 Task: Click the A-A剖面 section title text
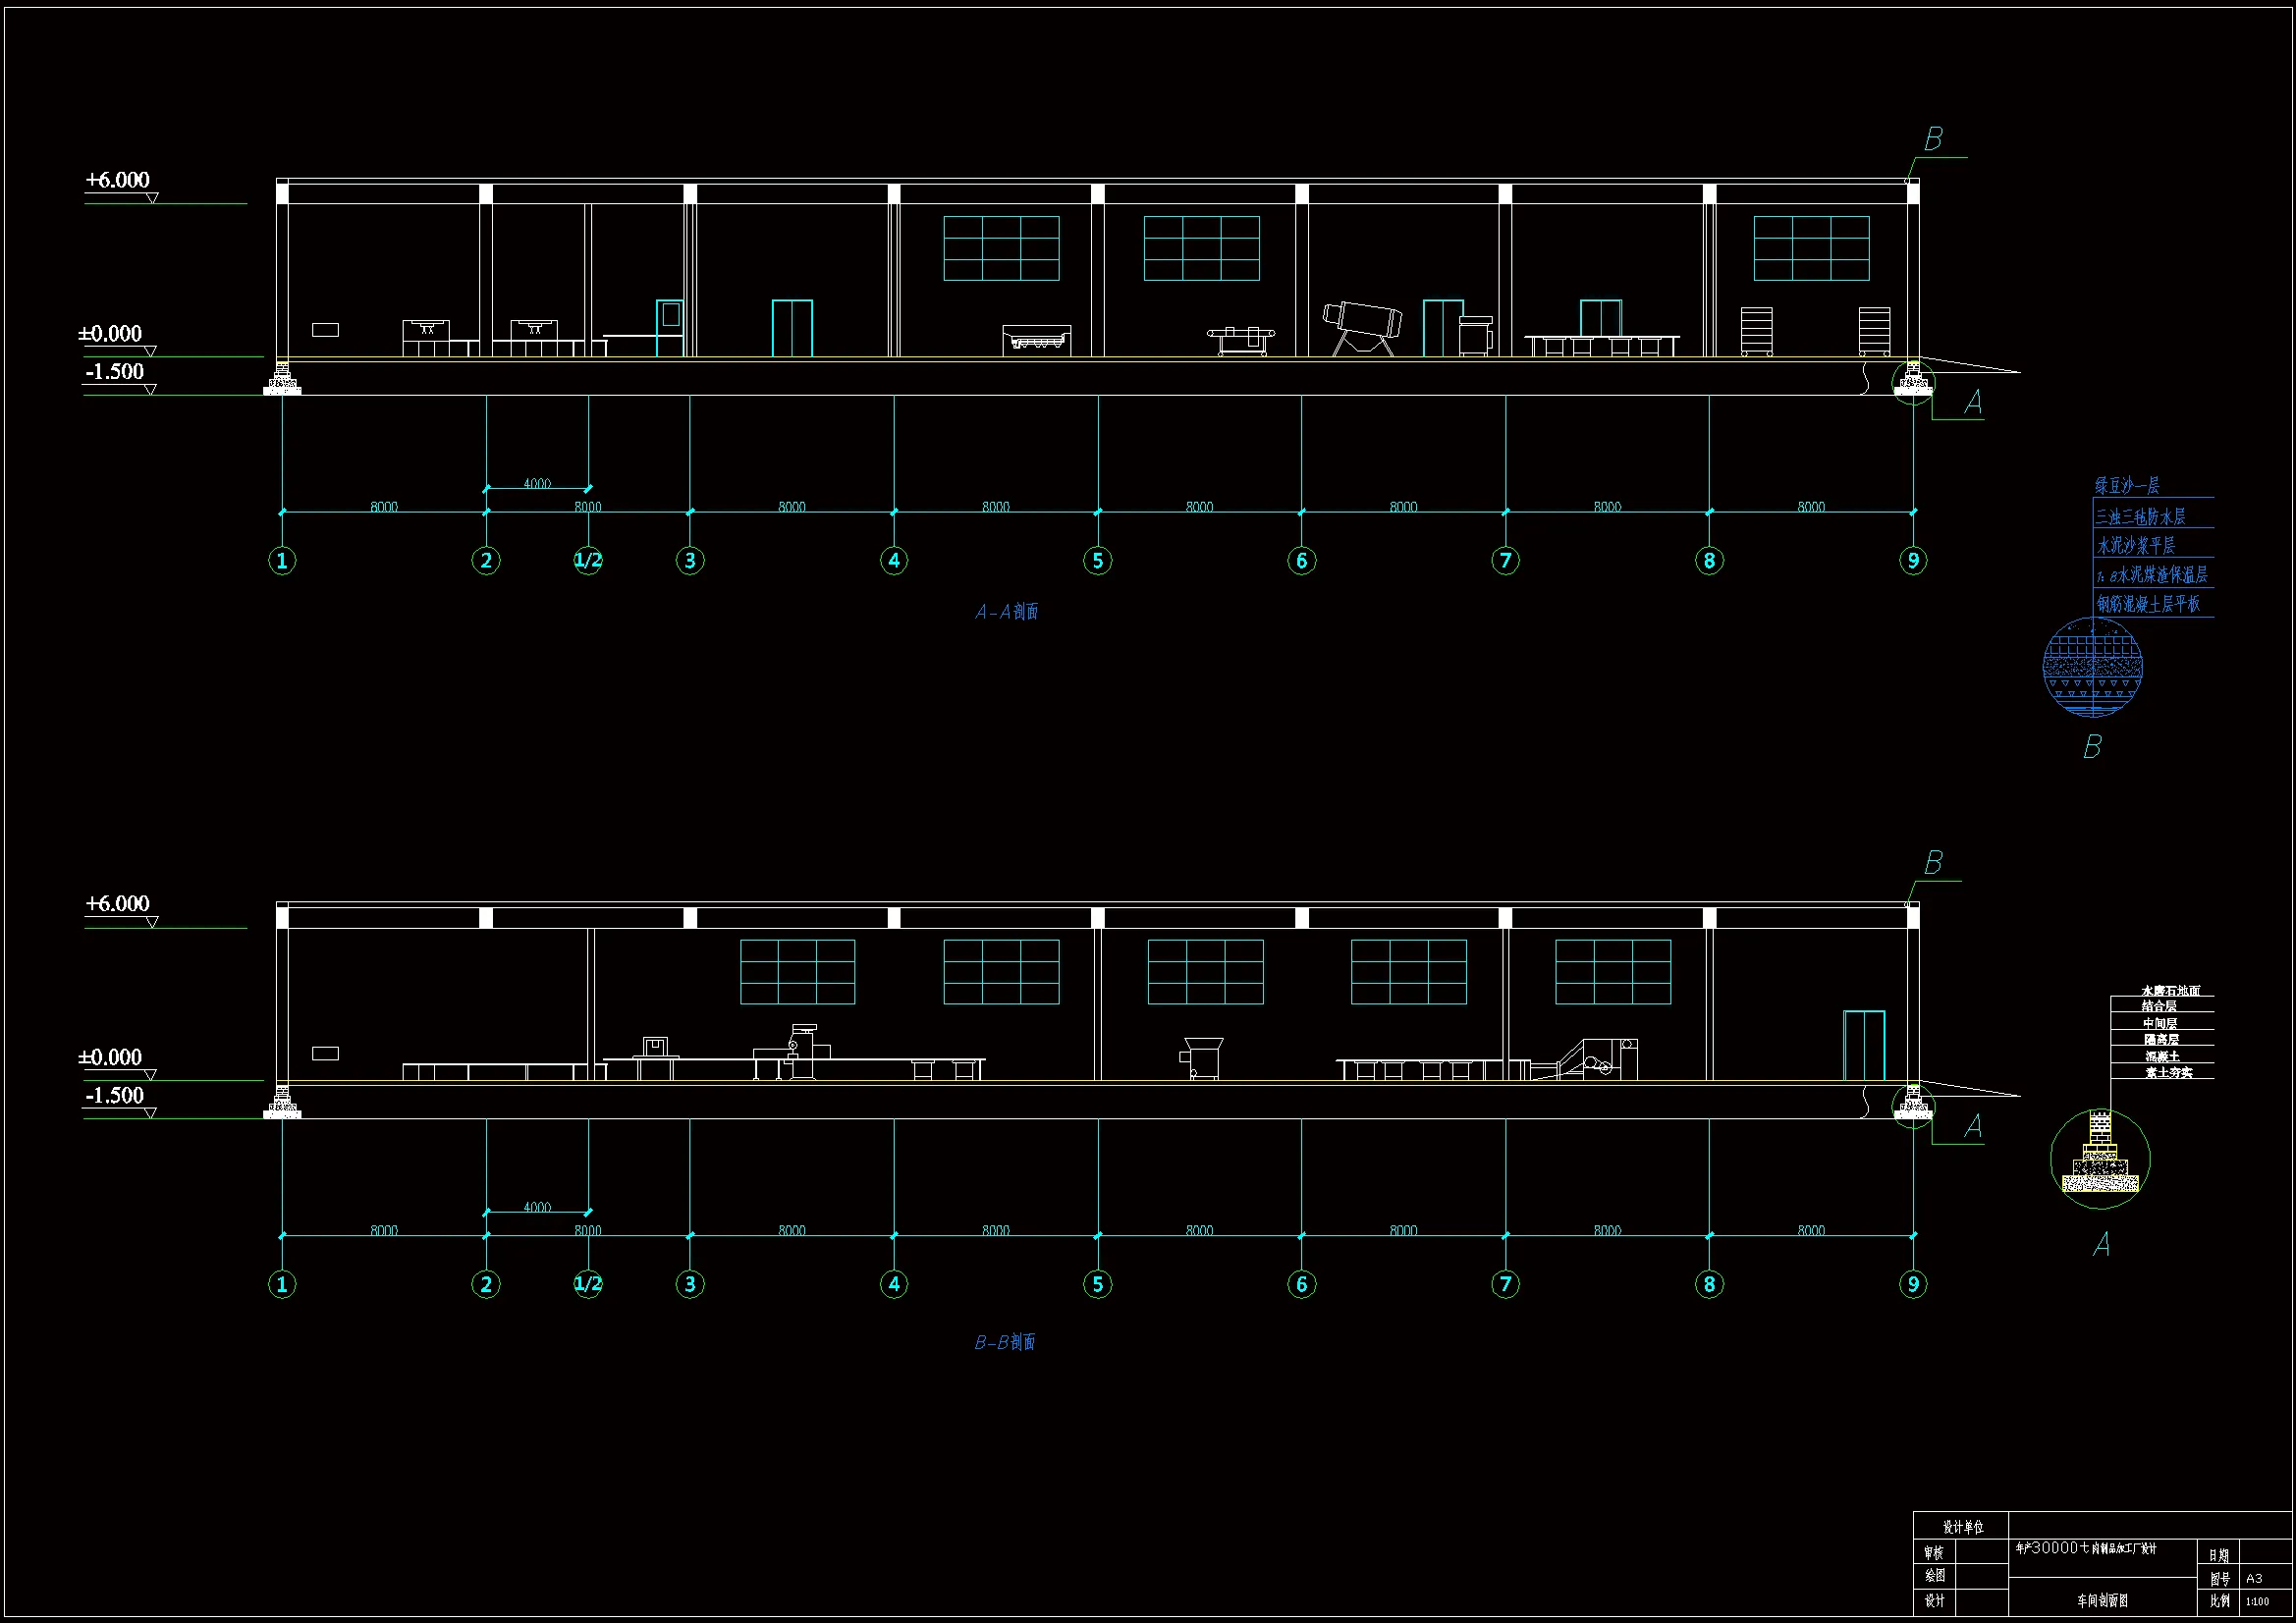pyautogui.click(x=1007, y=611)
